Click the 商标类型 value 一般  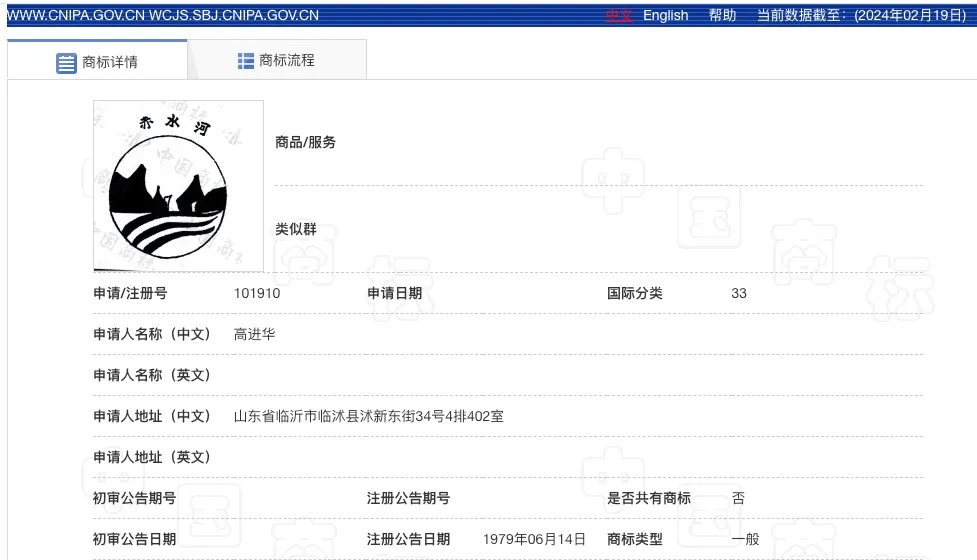coord(745,539)
